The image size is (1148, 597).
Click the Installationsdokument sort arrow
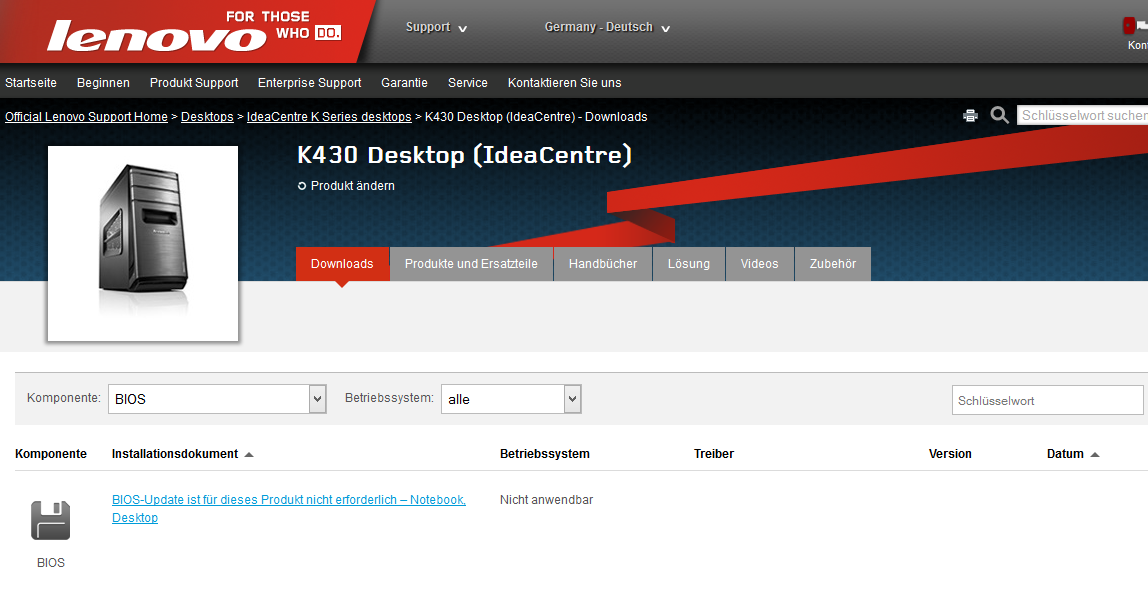pyautogui.click(x=249, y=455)
